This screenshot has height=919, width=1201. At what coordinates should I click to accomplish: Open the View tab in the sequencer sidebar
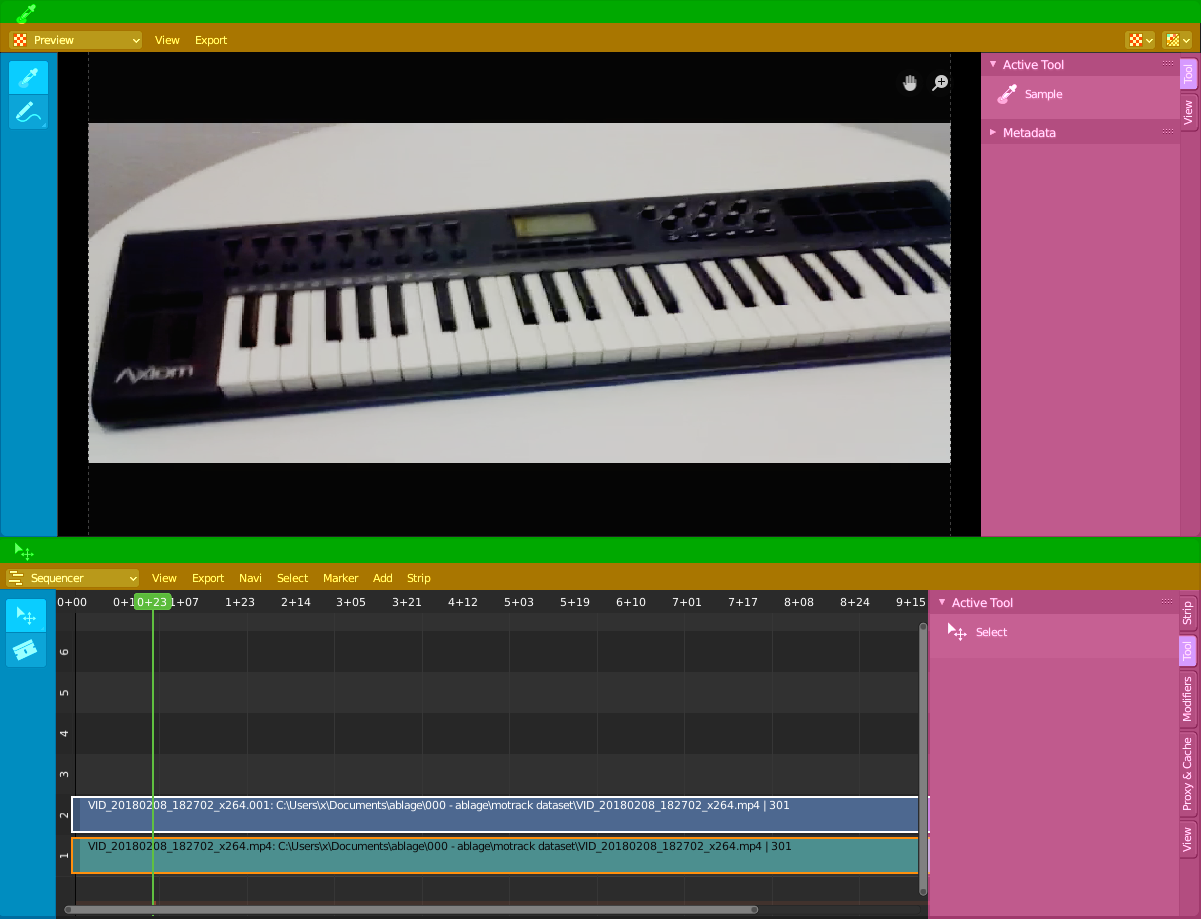(1187, 839)
